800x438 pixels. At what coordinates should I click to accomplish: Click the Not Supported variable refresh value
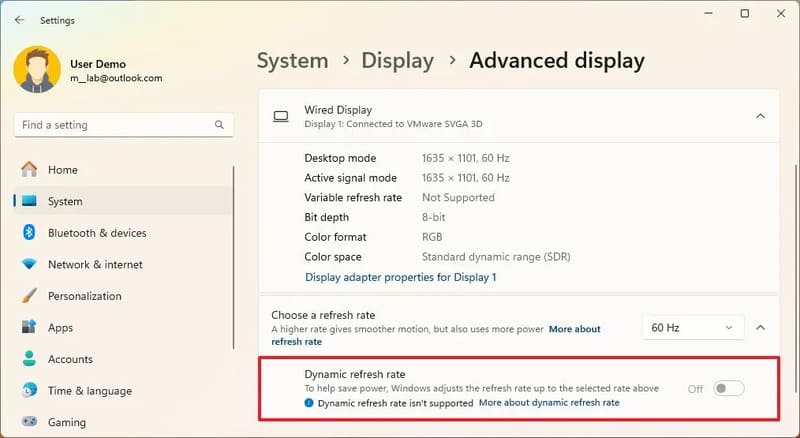click(458, 198)
